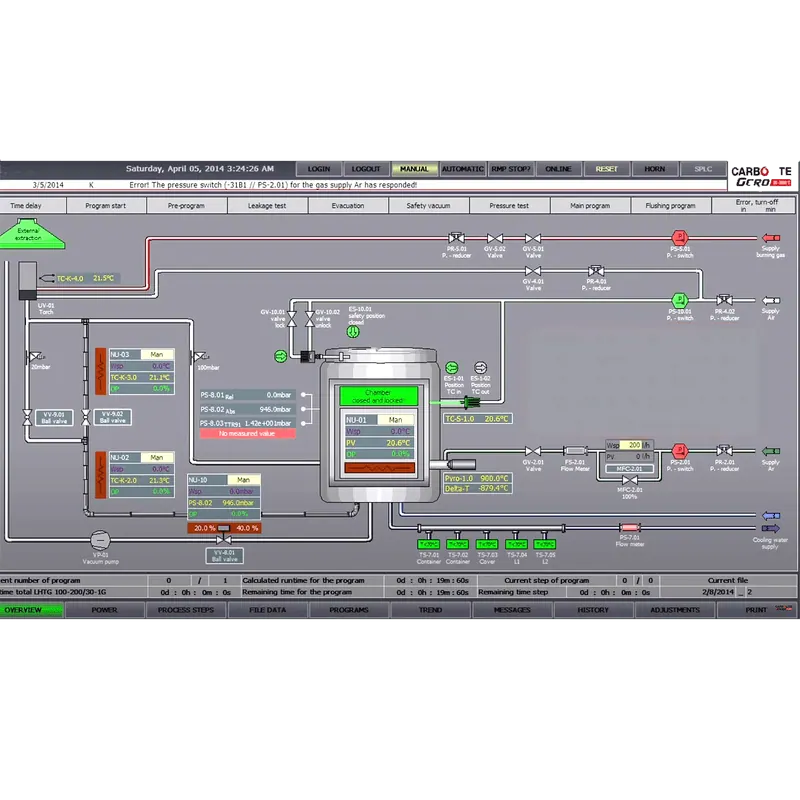This screenshot has width=800, height=800.
Task: Click the TS-7.01 Container temperature sensor
Action: 429,544
